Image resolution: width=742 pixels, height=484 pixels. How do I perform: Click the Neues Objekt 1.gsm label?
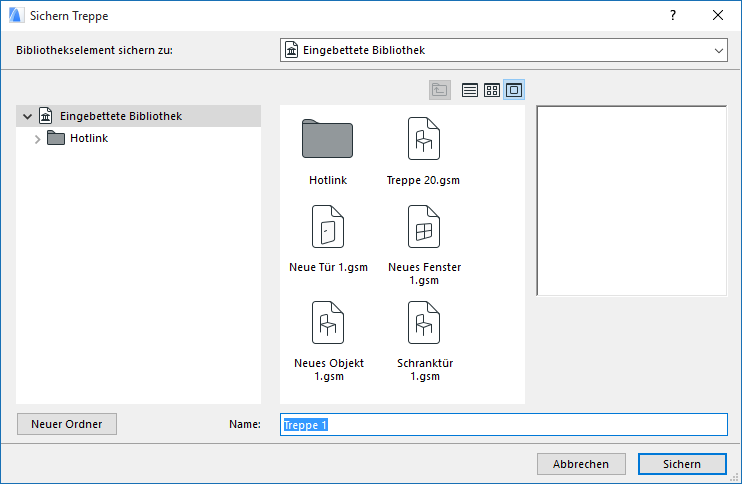click(329, 370)
